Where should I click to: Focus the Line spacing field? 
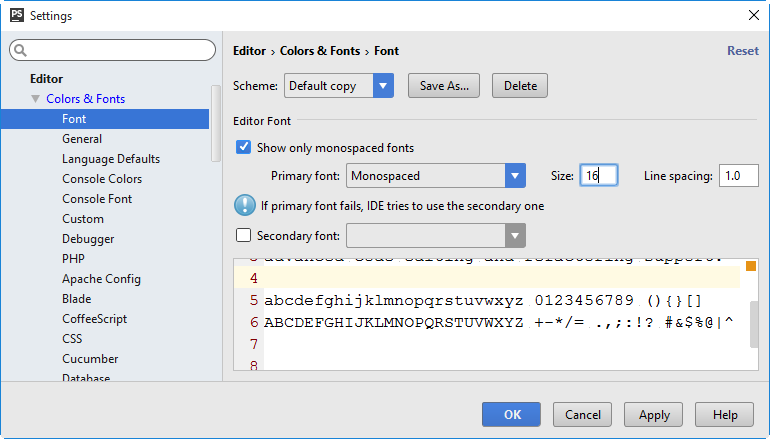738,176
